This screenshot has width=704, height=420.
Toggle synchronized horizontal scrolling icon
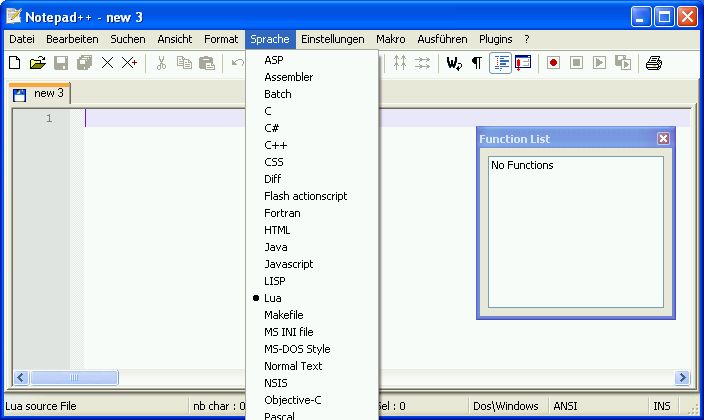click(422, 63)
